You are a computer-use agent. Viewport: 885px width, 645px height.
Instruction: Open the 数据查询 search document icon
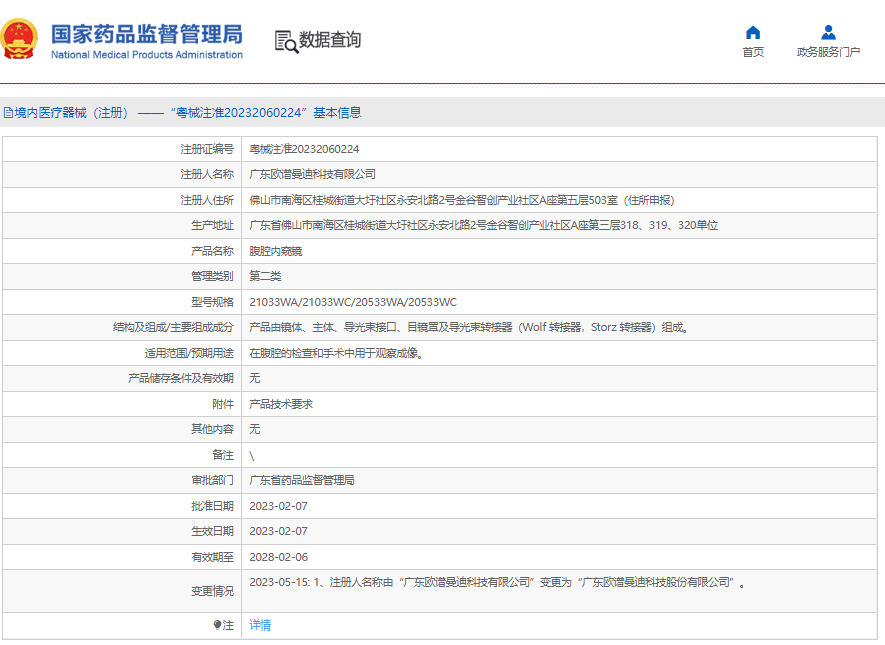pyautogui.click(x=286, y=41)
